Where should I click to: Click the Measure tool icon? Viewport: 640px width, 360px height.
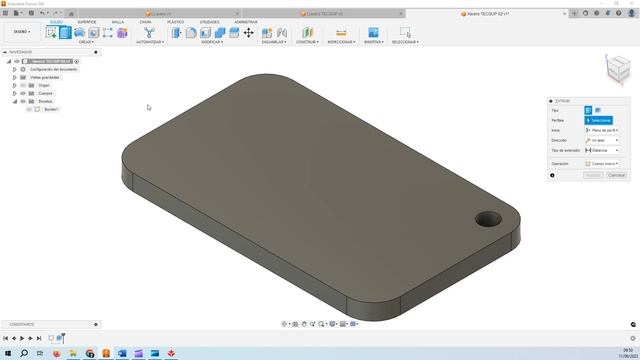tap(341, 33)
